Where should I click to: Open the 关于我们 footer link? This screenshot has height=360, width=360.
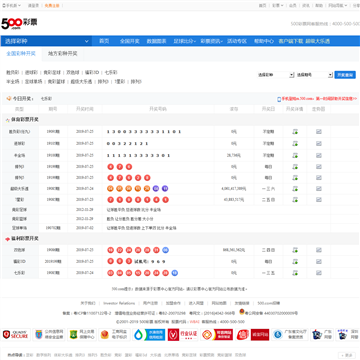click(88, 303)
